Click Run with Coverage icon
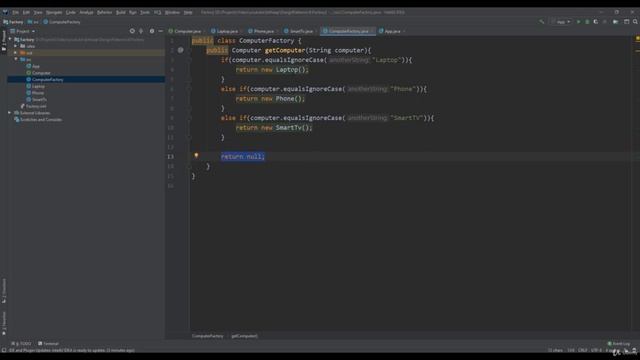 point(596,22)
